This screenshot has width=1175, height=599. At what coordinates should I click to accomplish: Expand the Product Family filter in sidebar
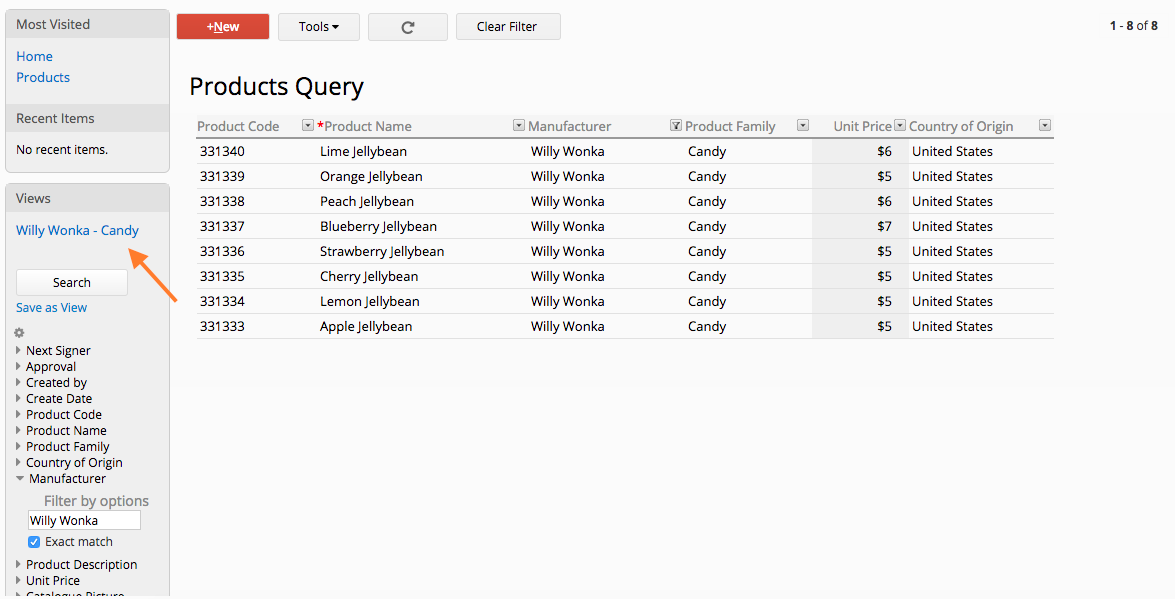pos(19,446)
